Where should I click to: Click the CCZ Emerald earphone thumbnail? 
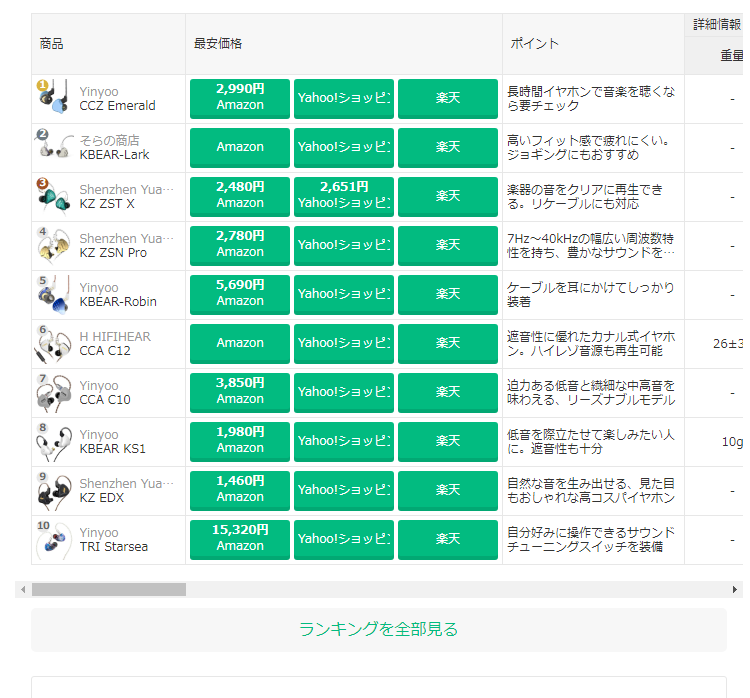[x=54, y=97]
